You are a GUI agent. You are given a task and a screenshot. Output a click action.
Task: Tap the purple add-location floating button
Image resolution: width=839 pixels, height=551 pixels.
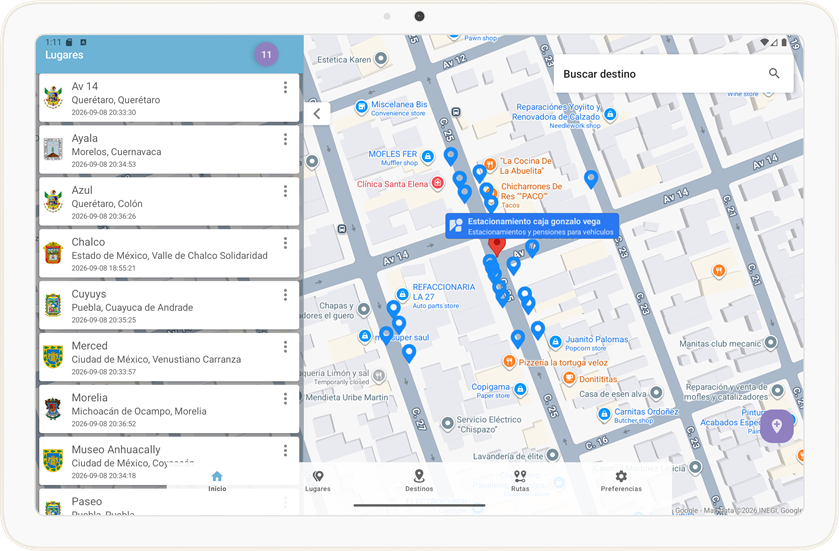776,426
